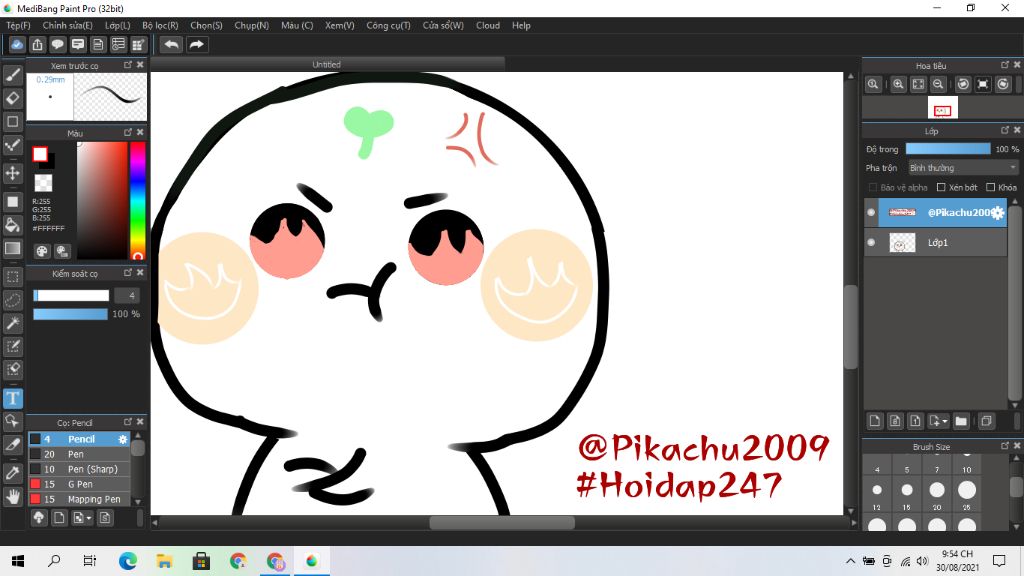The image size is (1024, 576).
Task: Select the Pen (Sharp) brush
Action: [x=79, y=470]
